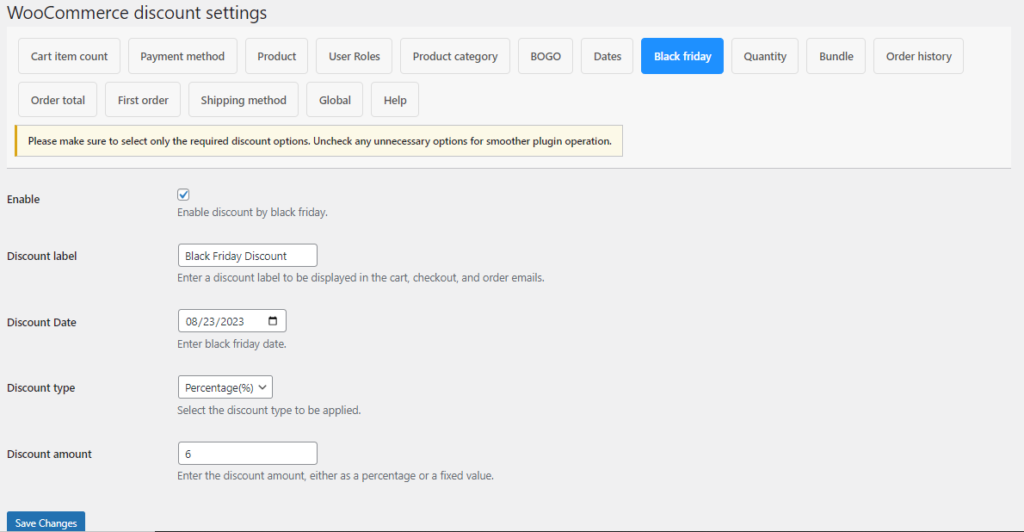Select the Black friday tab
Screen dimensions: 1024x532
tap(682, 56)
